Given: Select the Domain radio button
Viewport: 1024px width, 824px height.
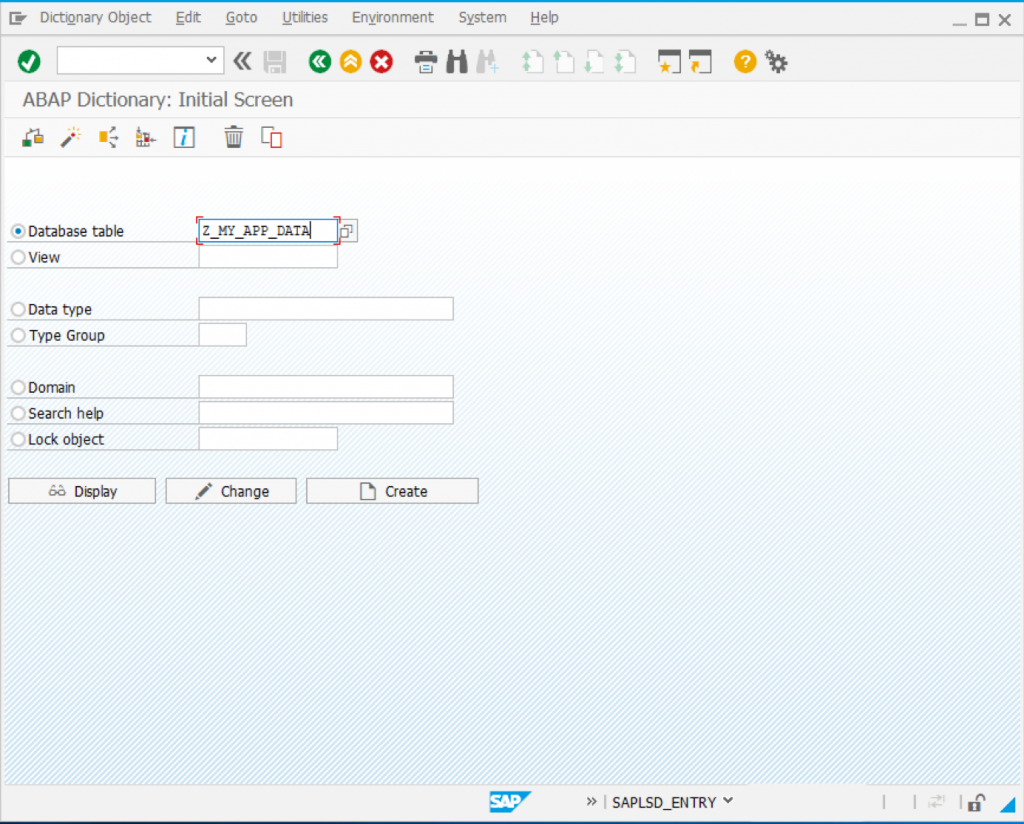Looking at the screenshot, I should [18, 387].
